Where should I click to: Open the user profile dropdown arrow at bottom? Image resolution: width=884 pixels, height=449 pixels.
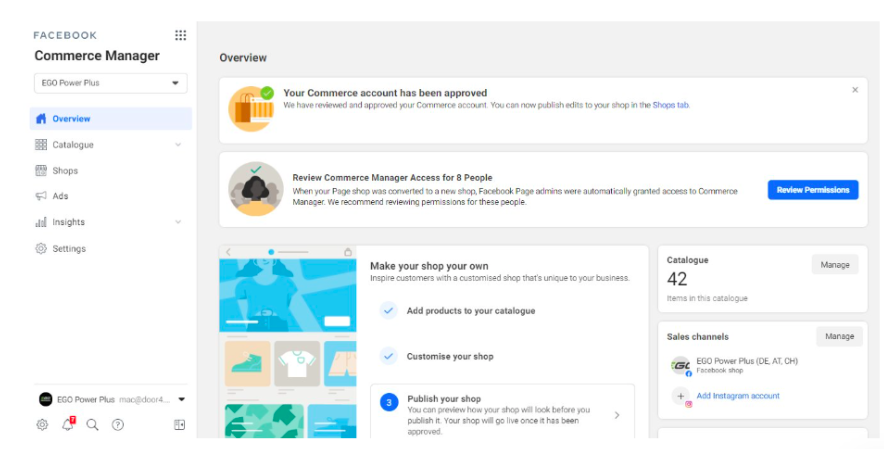coord(181,399)
